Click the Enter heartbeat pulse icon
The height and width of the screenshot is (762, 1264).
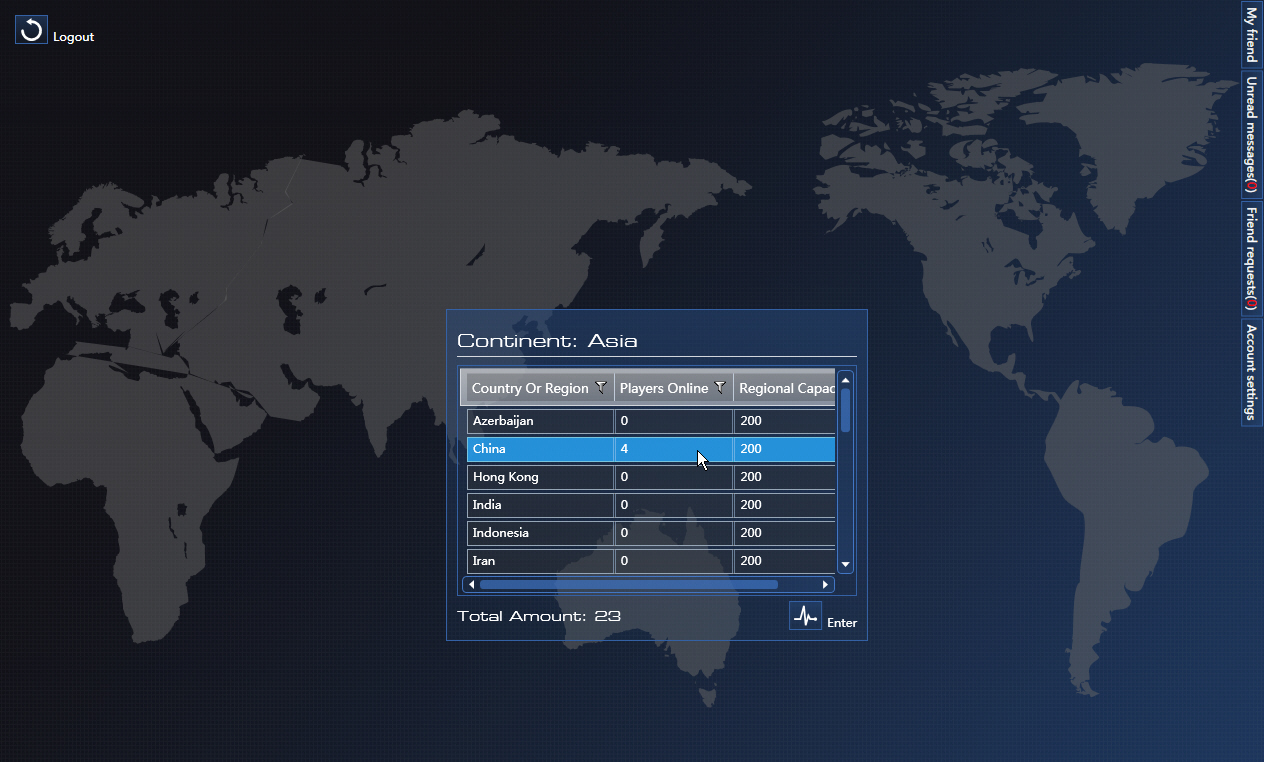[x=805, y=616]
